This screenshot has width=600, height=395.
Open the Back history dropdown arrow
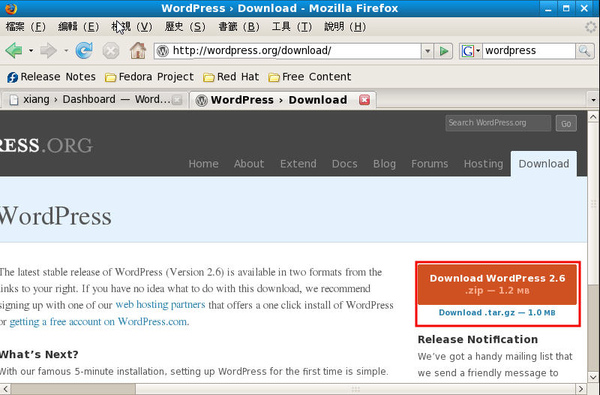click(31, 51)
